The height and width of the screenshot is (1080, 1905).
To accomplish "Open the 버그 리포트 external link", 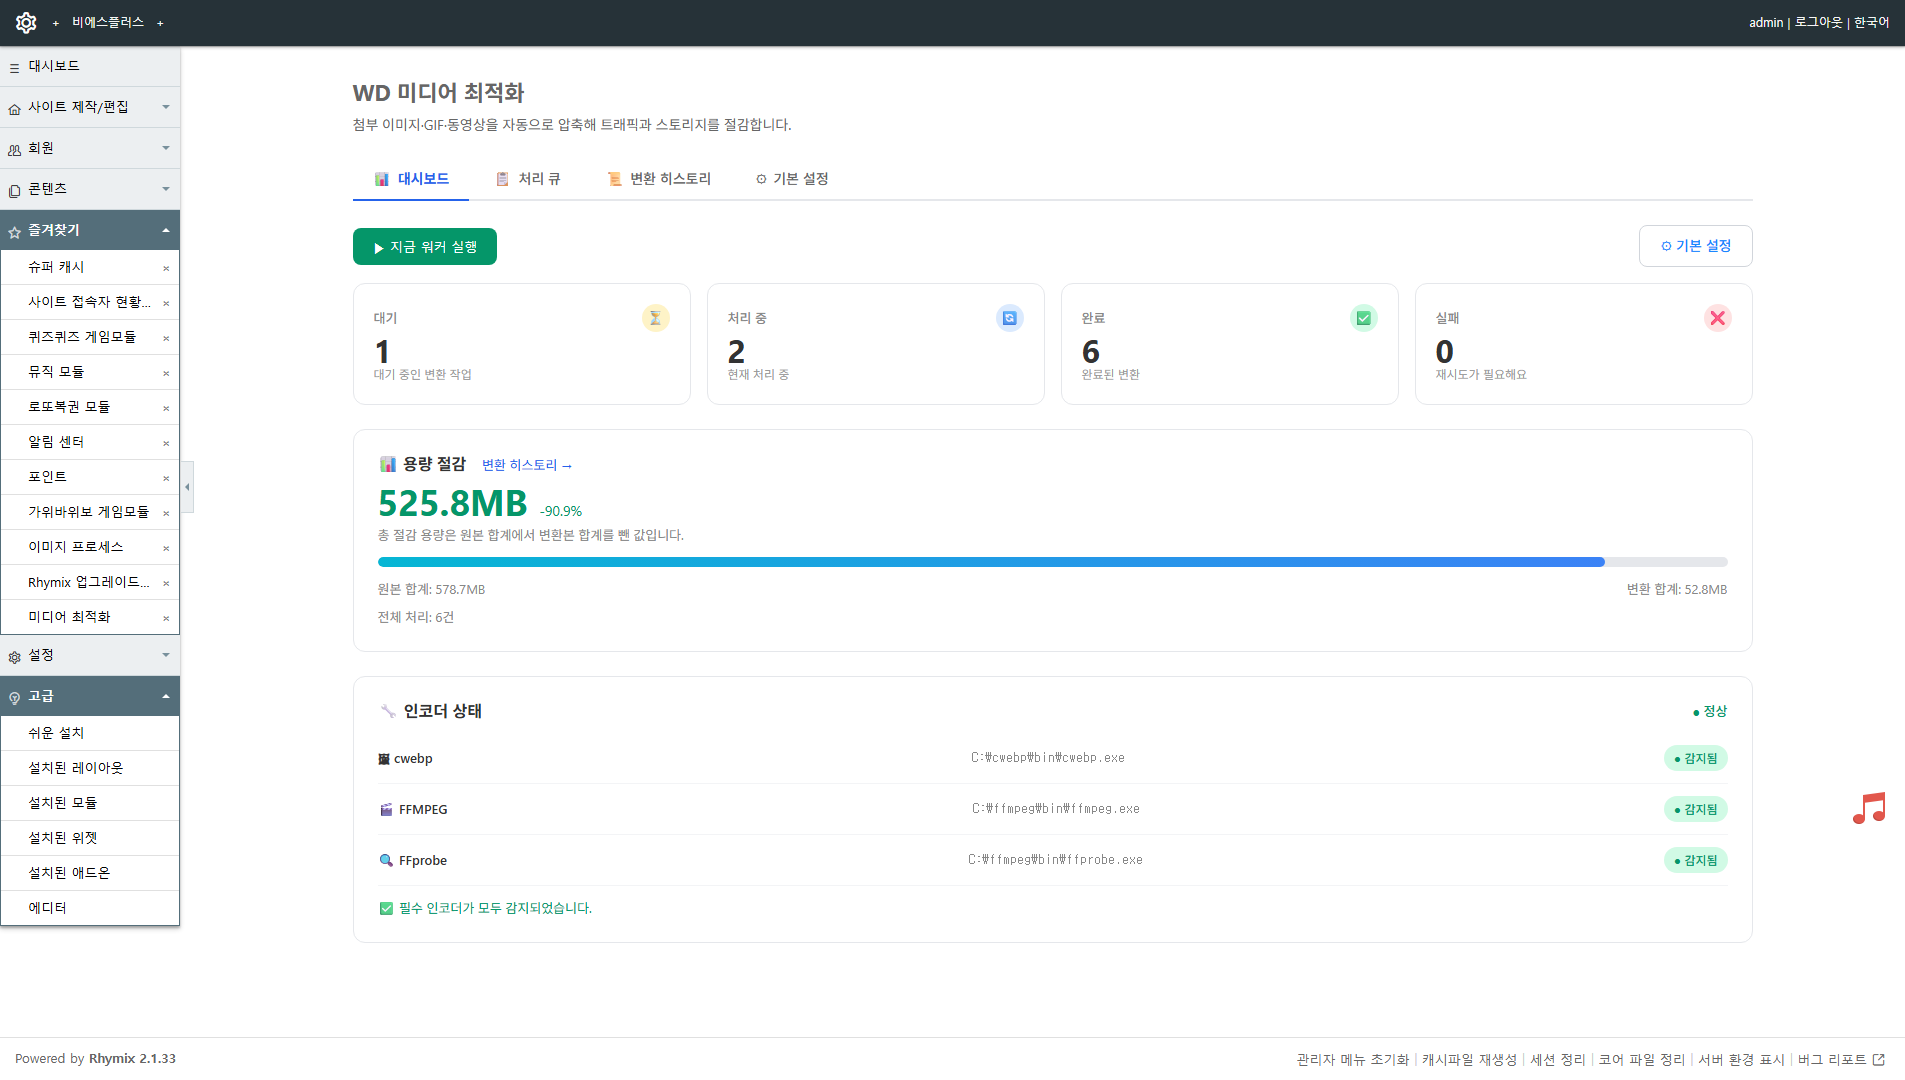I will click(1841, 1059).
